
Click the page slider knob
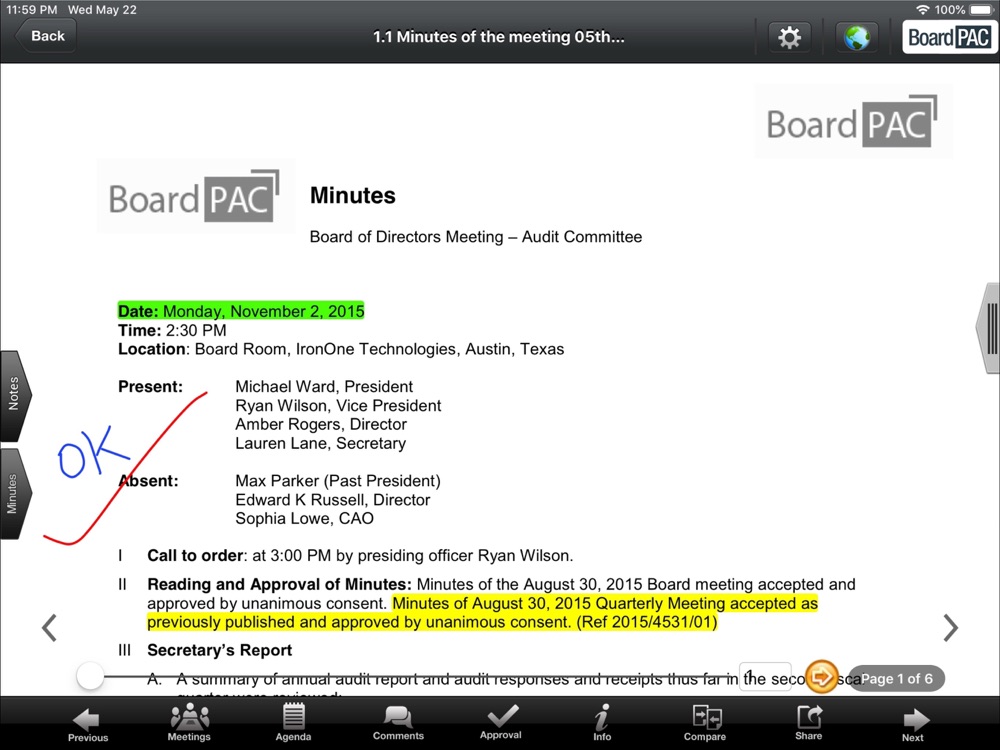[x=90, y=676]
